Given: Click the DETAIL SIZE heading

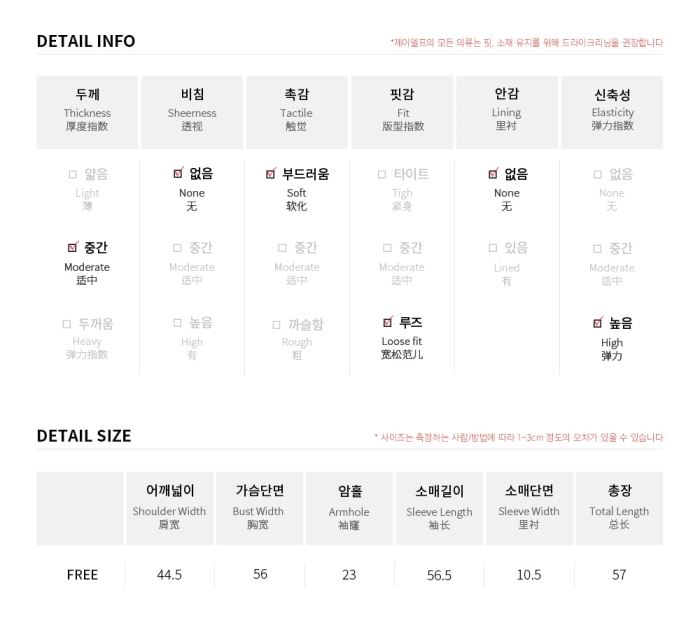Looking at the screenshot, I should [x=84, y=436].
